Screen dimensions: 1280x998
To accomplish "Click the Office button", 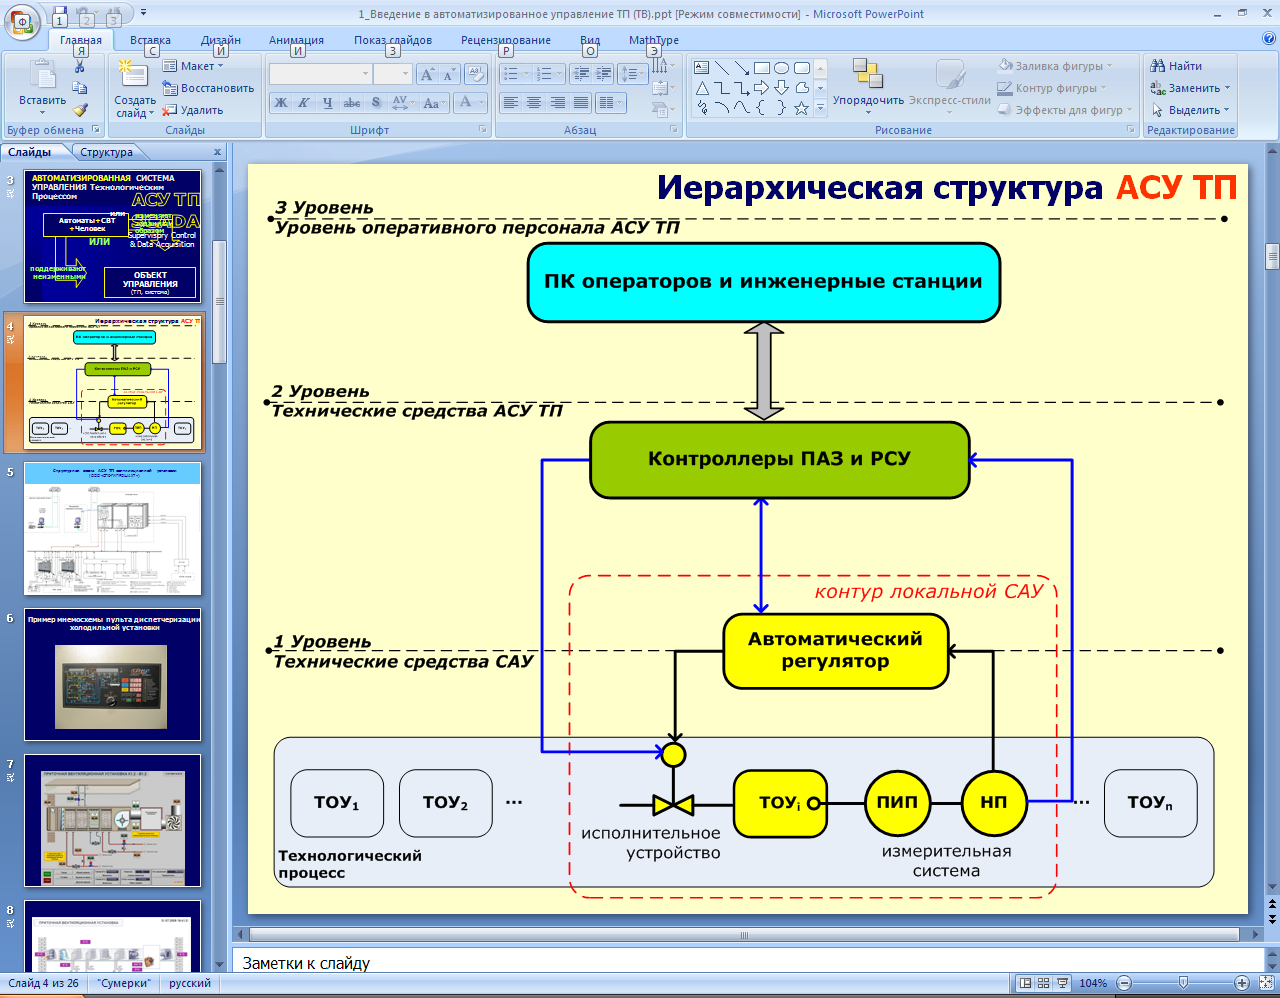I will (22, 21).
